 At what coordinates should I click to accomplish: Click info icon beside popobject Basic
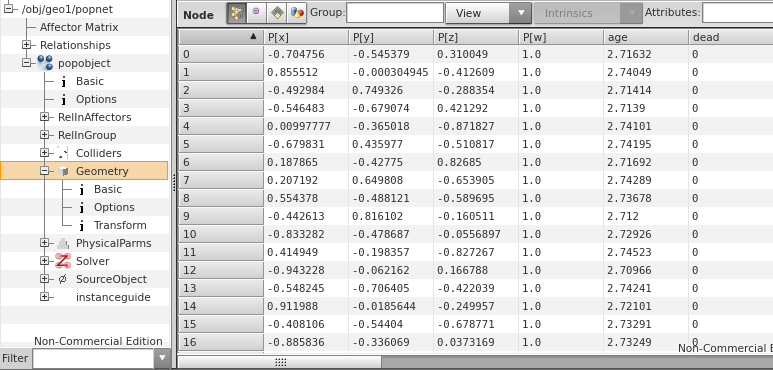tap(63, 81)
